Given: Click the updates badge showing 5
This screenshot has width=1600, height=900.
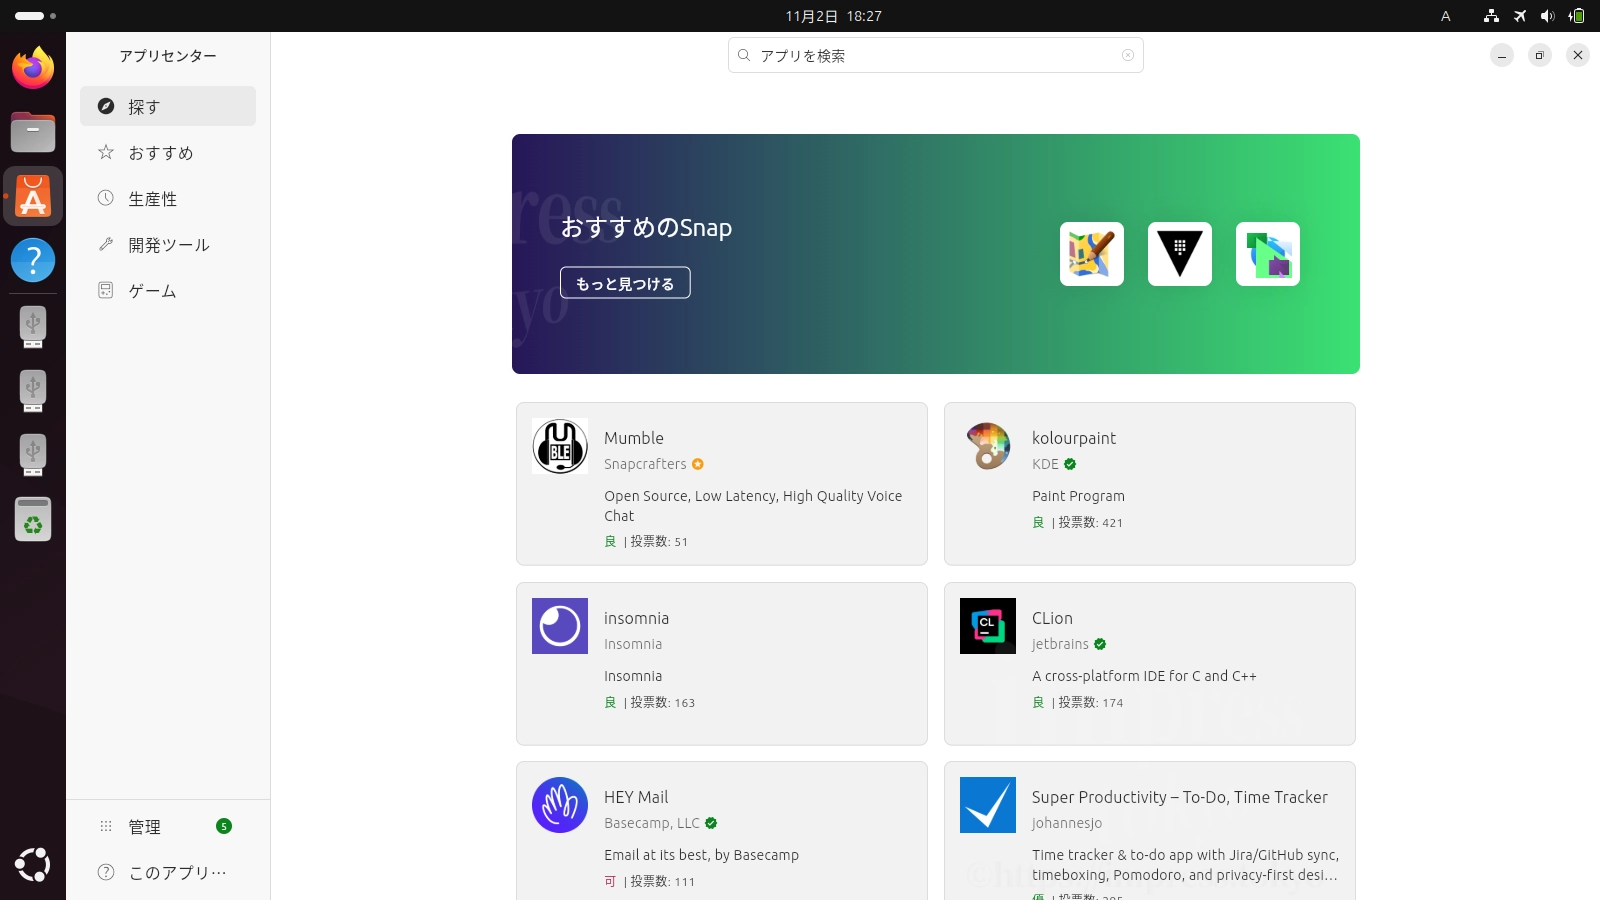Looking at the screenshot, I should pyautogui.click(x=224, y=826).
